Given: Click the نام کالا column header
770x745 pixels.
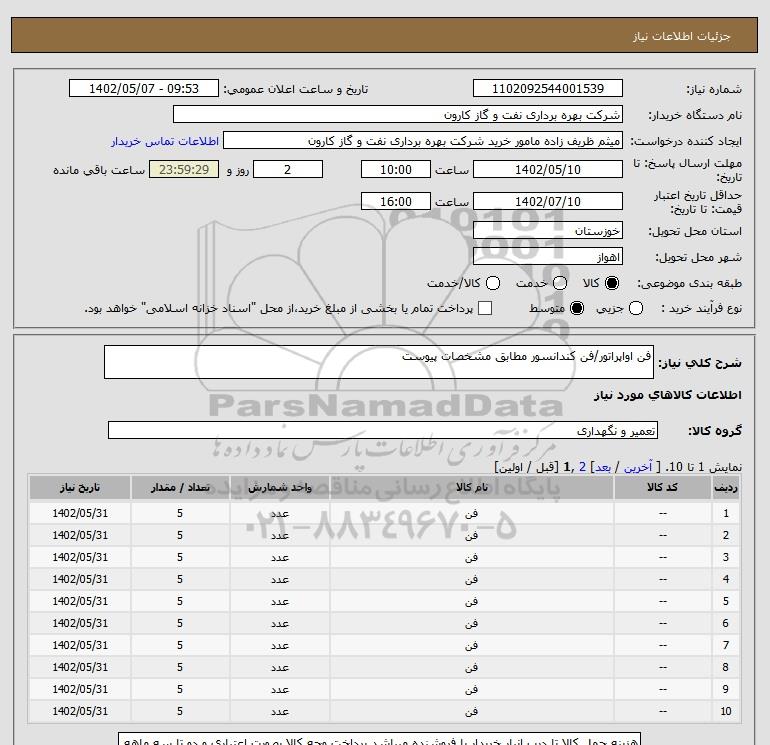Looking at the screenshot, I should [x=472, y=487].
